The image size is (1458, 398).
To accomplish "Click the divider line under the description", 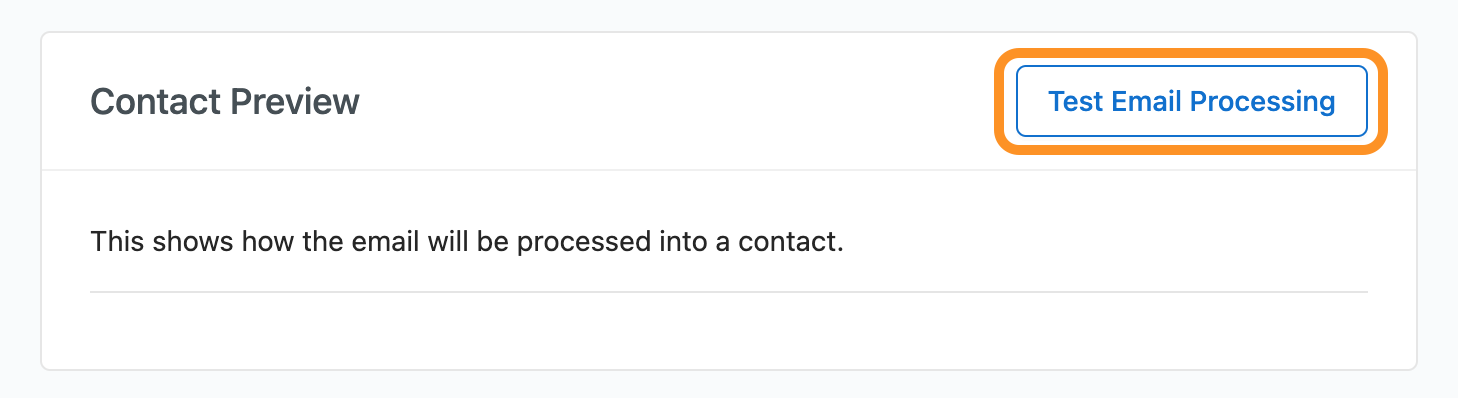I will point(728,292).
